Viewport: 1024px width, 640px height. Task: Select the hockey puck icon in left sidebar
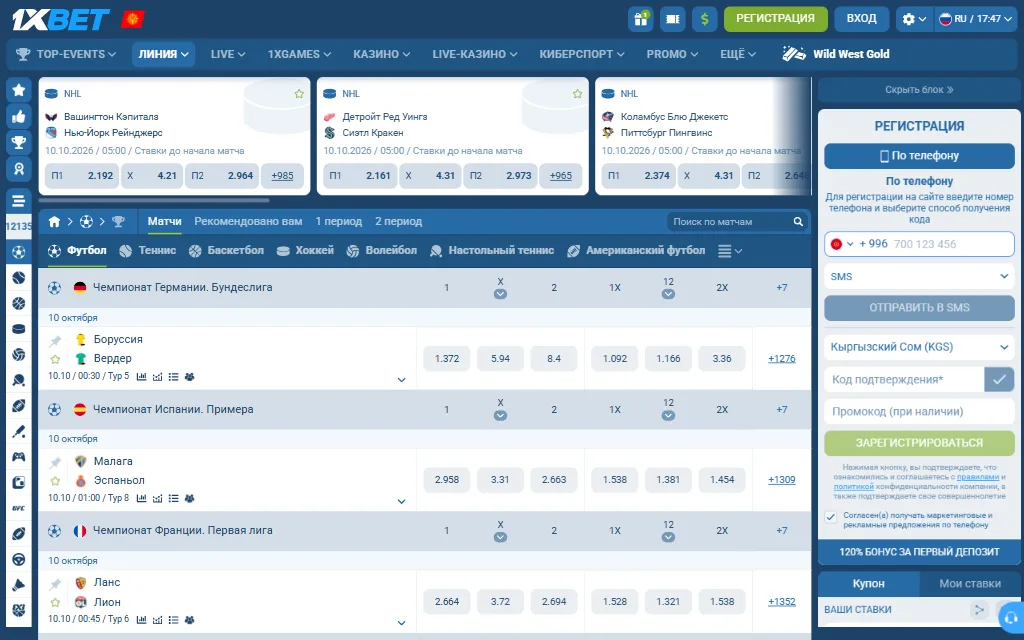click(19, 328)
